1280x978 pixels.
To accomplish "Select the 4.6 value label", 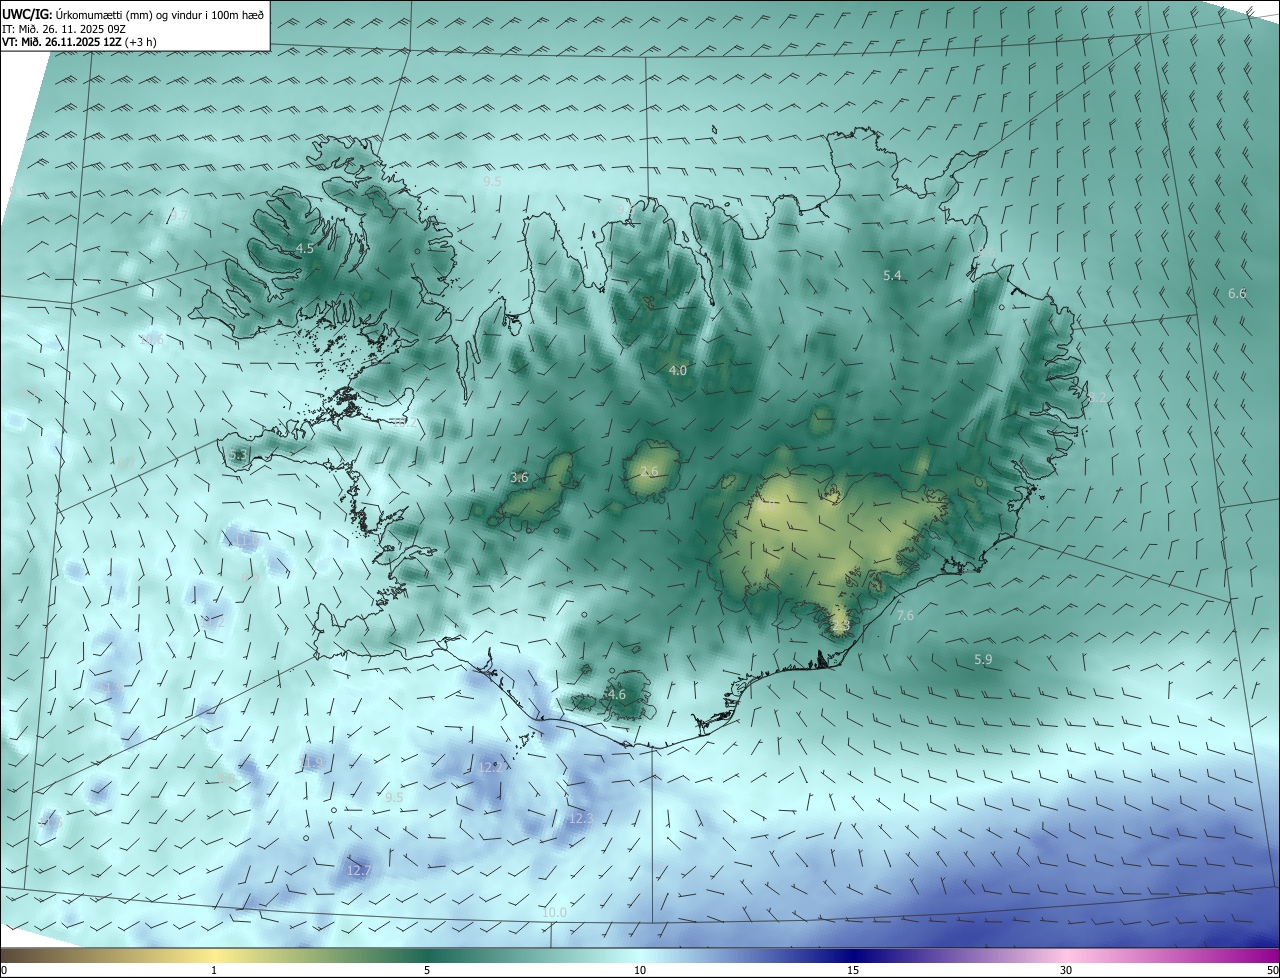I will click(x=617, y=694).
